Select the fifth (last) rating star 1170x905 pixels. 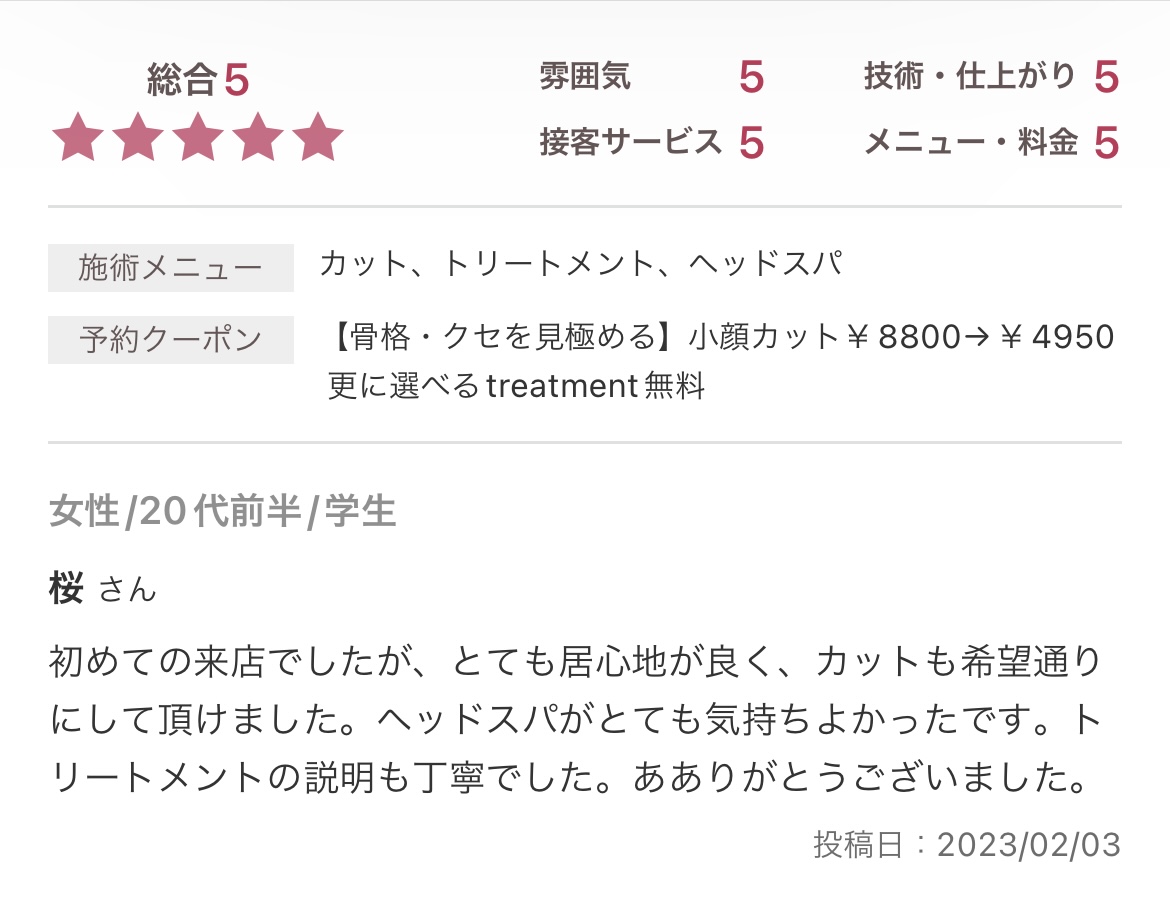point(318,138)
